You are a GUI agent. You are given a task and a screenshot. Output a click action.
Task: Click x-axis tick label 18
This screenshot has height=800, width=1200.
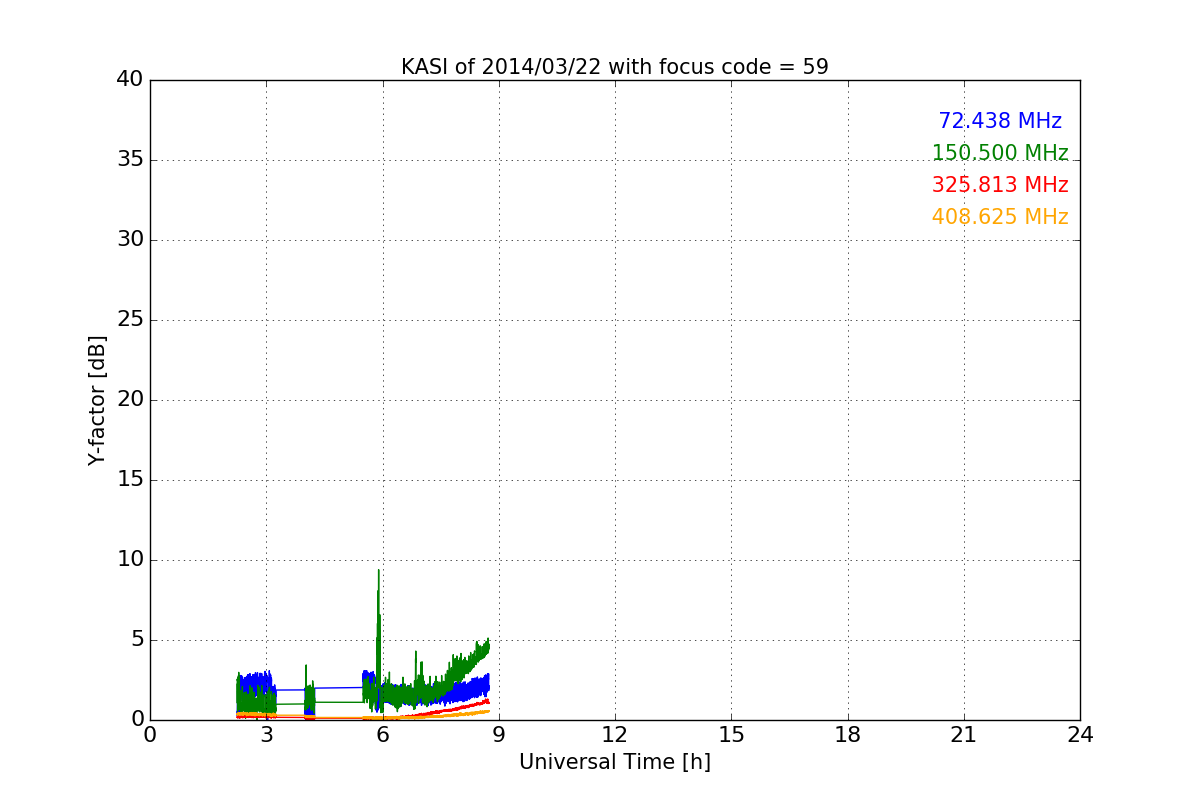[x=848, y=735]
